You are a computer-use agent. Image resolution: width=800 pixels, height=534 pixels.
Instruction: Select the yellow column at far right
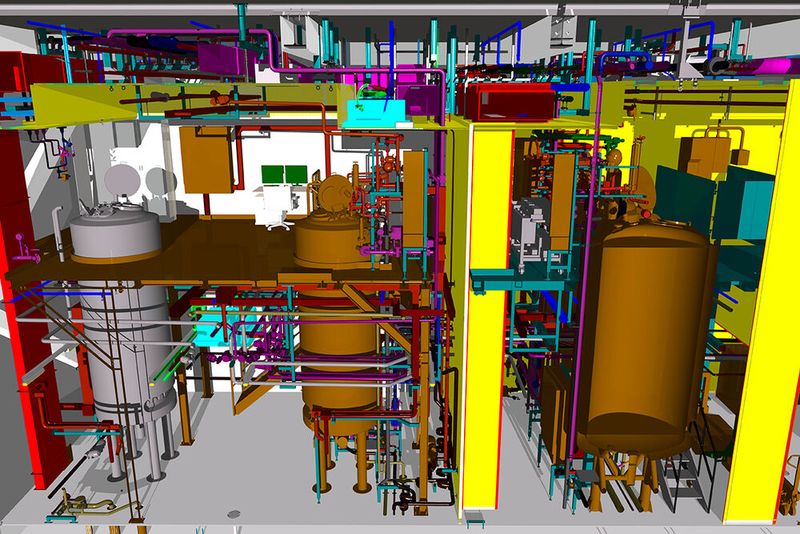point(762,350)
